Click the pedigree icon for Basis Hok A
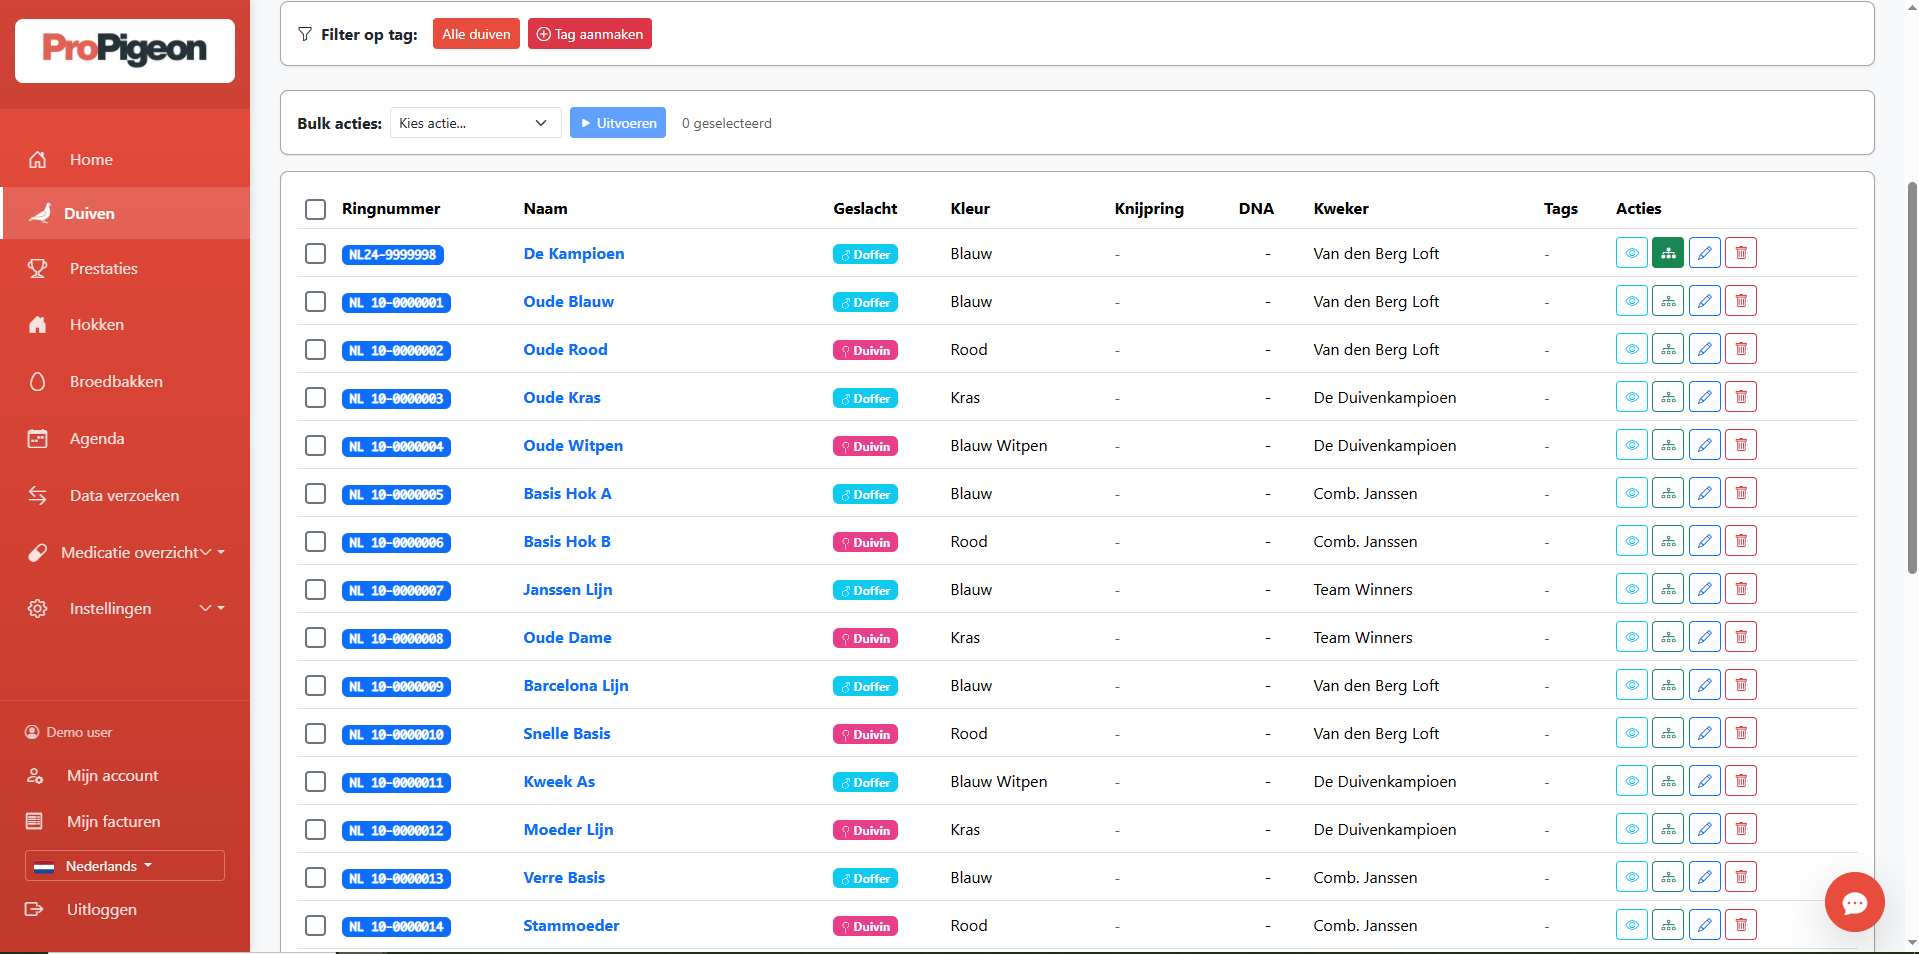This screenshot has height=954, width=1919. pyautogui.click(x=1667, y=493)
